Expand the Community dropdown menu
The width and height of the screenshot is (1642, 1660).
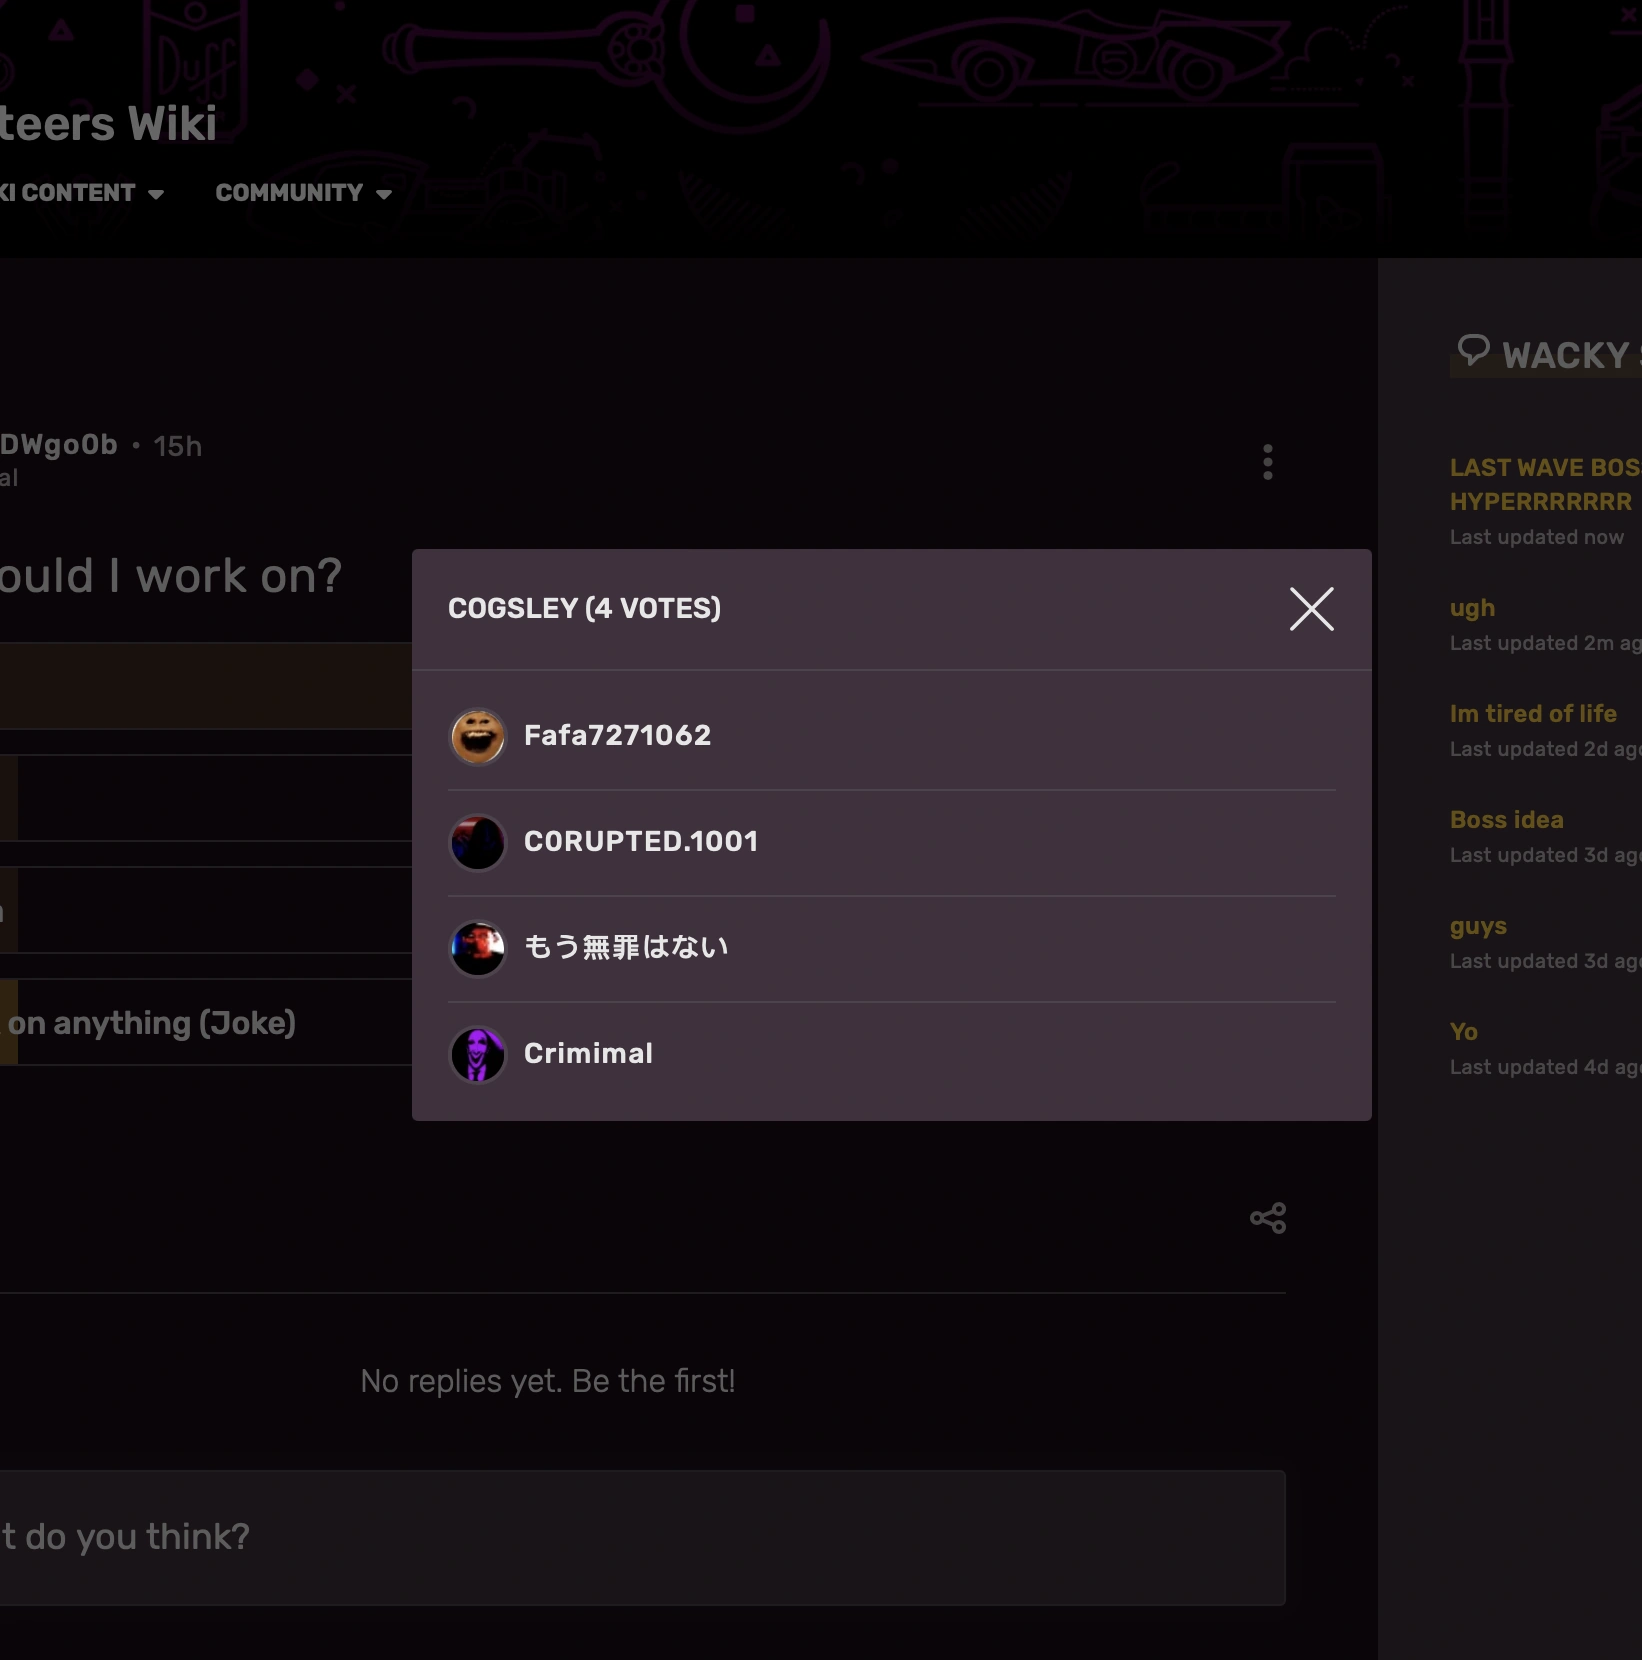click(x=303, y=193)
